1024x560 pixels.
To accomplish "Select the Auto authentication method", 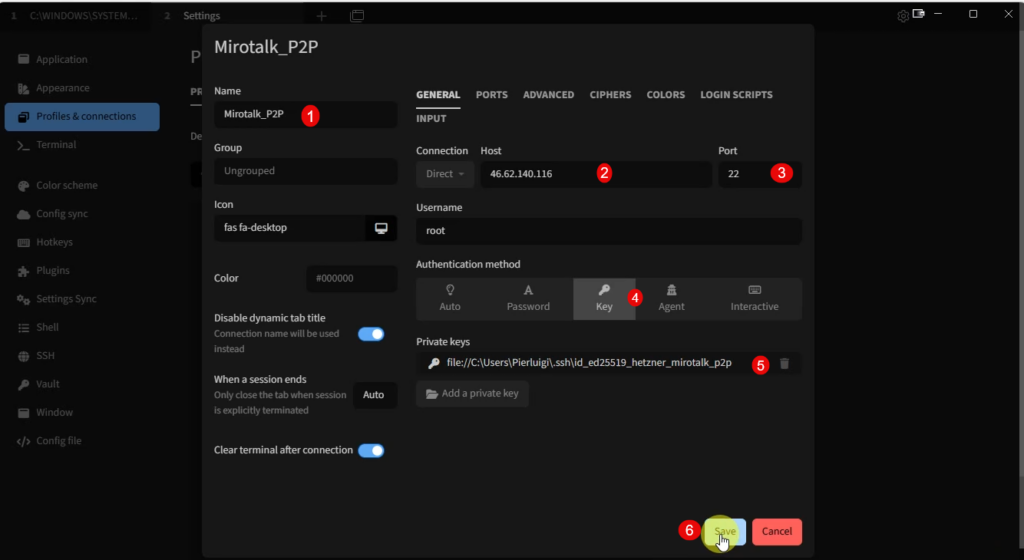I will click(x=450, y=298).
